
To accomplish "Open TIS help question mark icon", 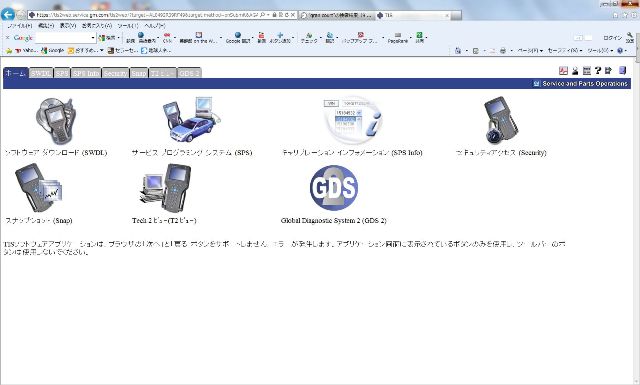I will (x=598, y=71).
